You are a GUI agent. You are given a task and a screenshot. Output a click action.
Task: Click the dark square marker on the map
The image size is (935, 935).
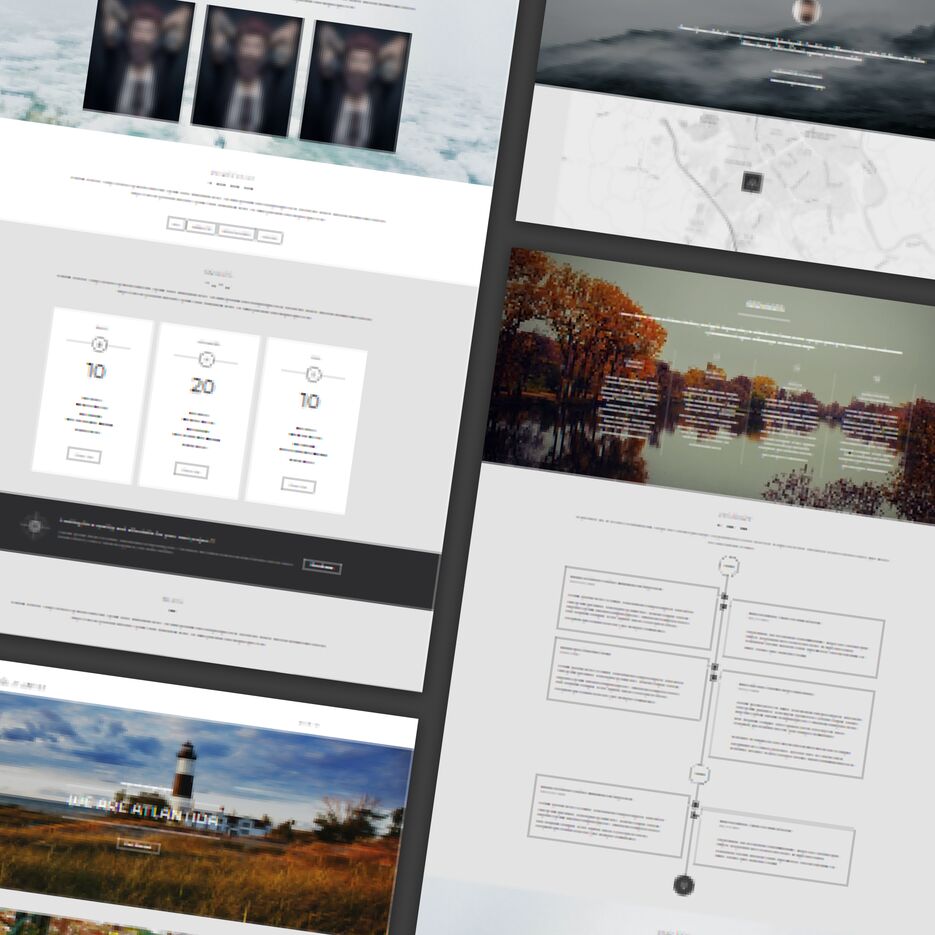tap(752, 181)
